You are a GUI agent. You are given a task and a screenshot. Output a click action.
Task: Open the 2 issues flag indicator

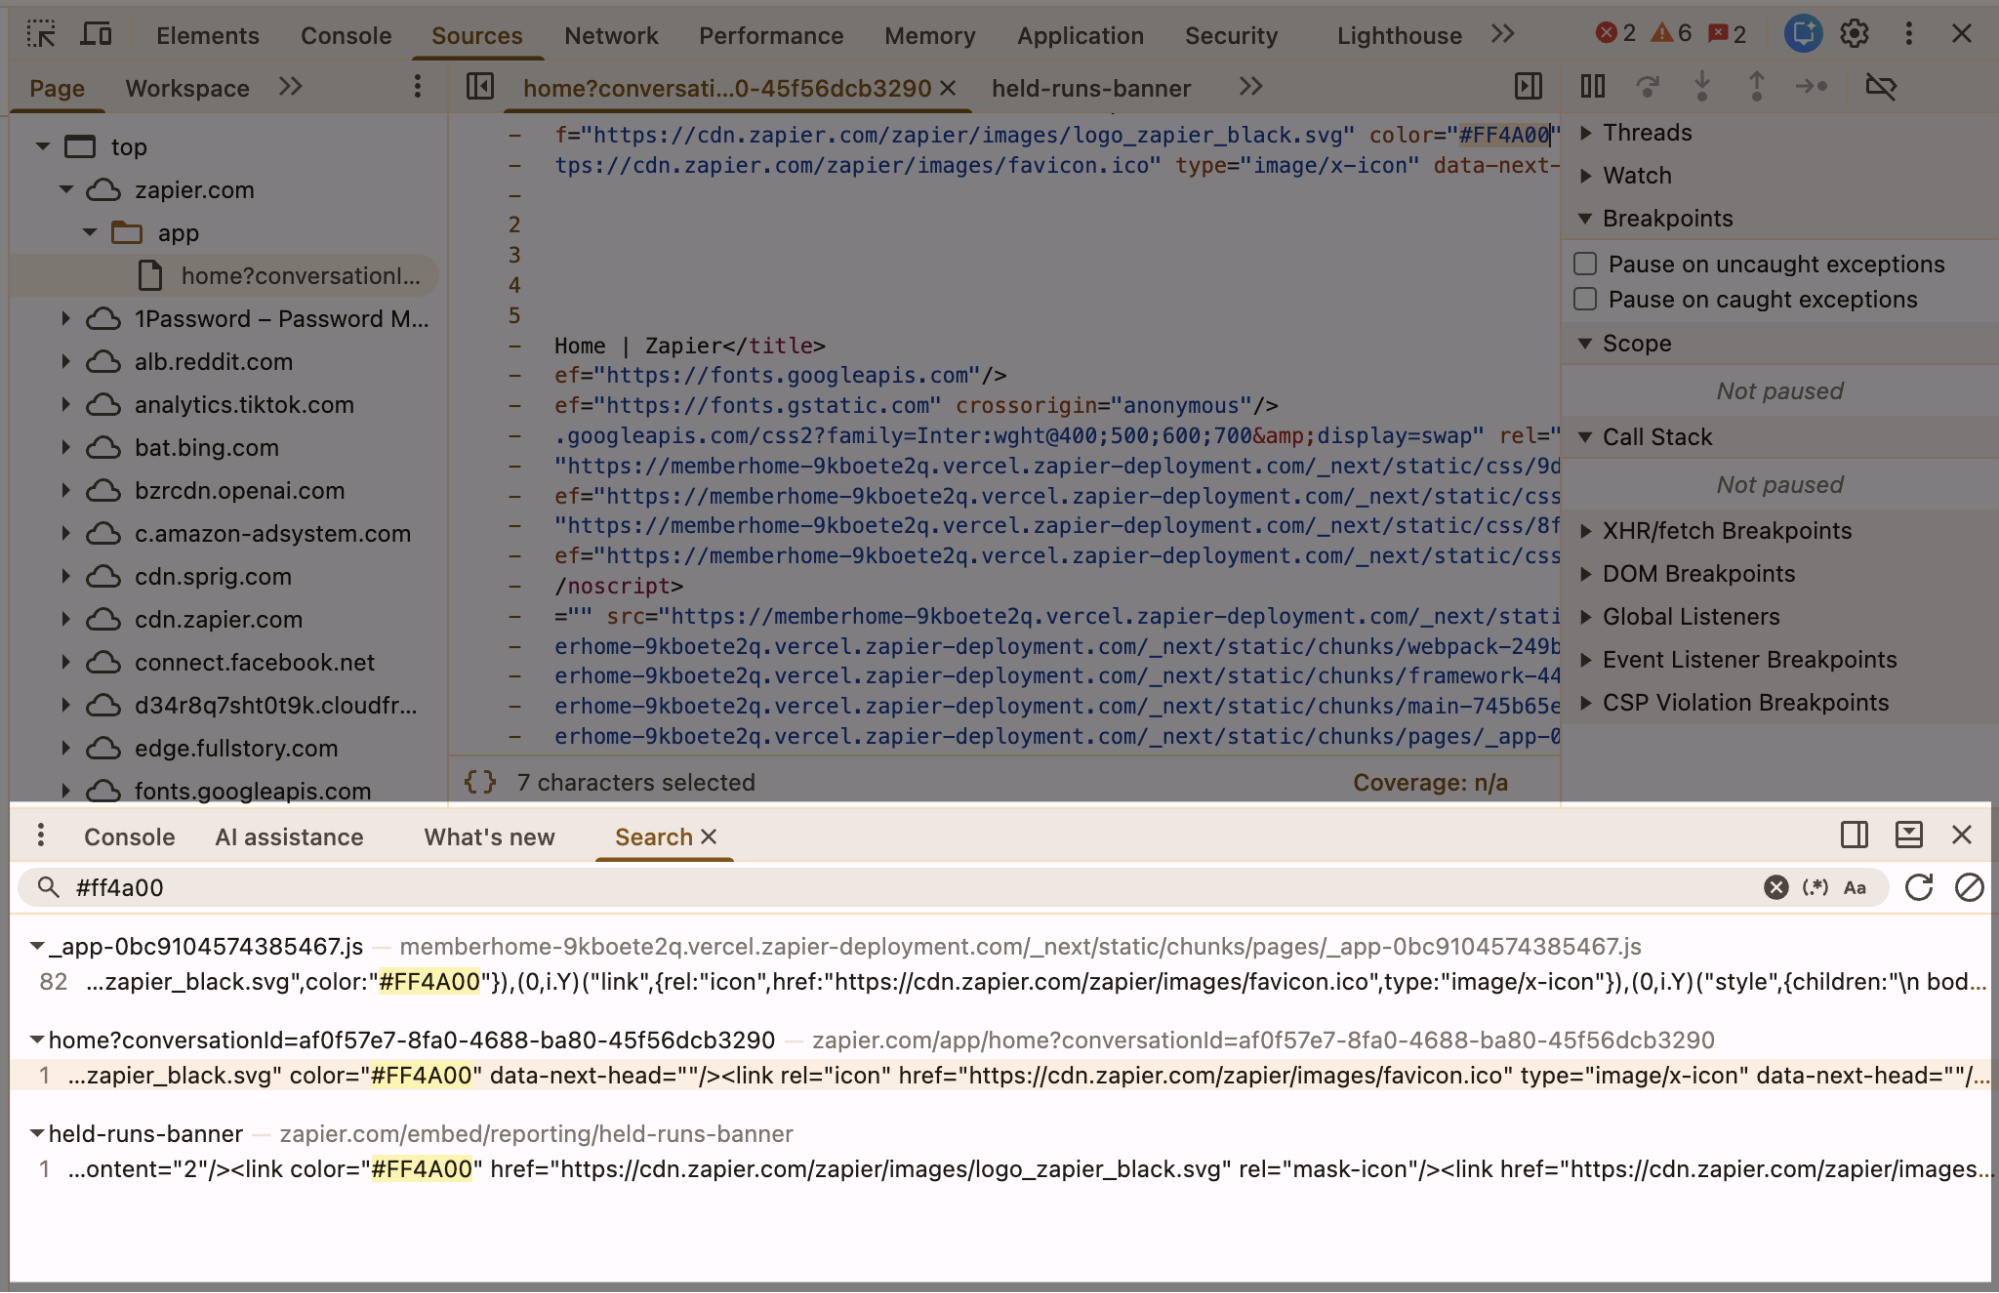click(x=1727, y=34)
